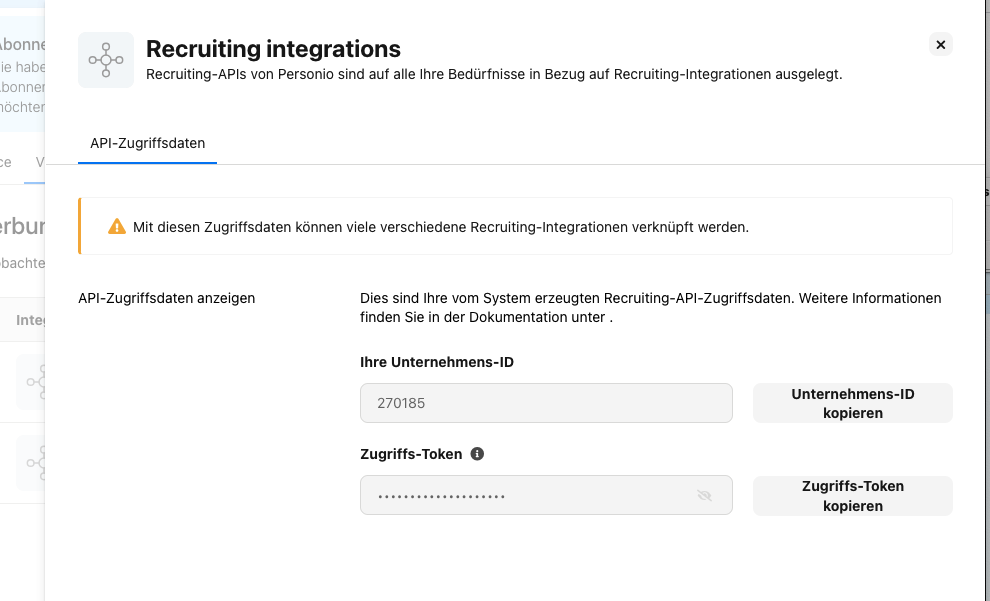The height and width of the screenshot is (601, 990).
Task: Focus the masked Zugriffs-Token field
Action: (546, 495)
